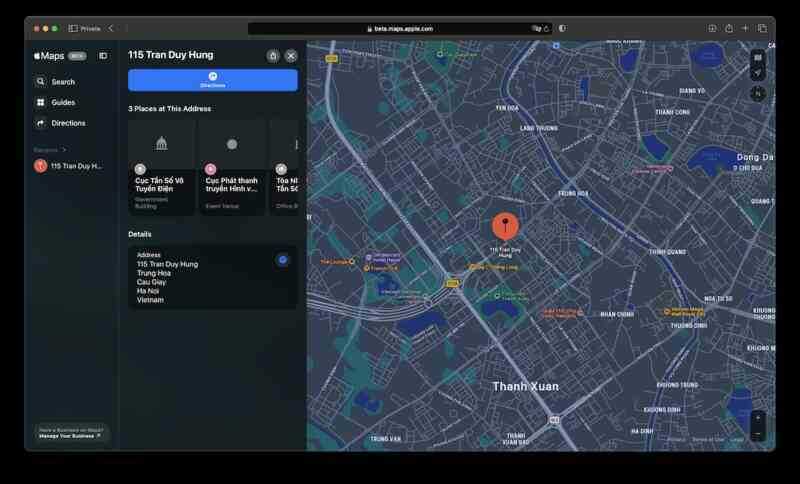800x484 pixels.
Task: Copy the address using the blue icon
Action: (x=283, y=260)
